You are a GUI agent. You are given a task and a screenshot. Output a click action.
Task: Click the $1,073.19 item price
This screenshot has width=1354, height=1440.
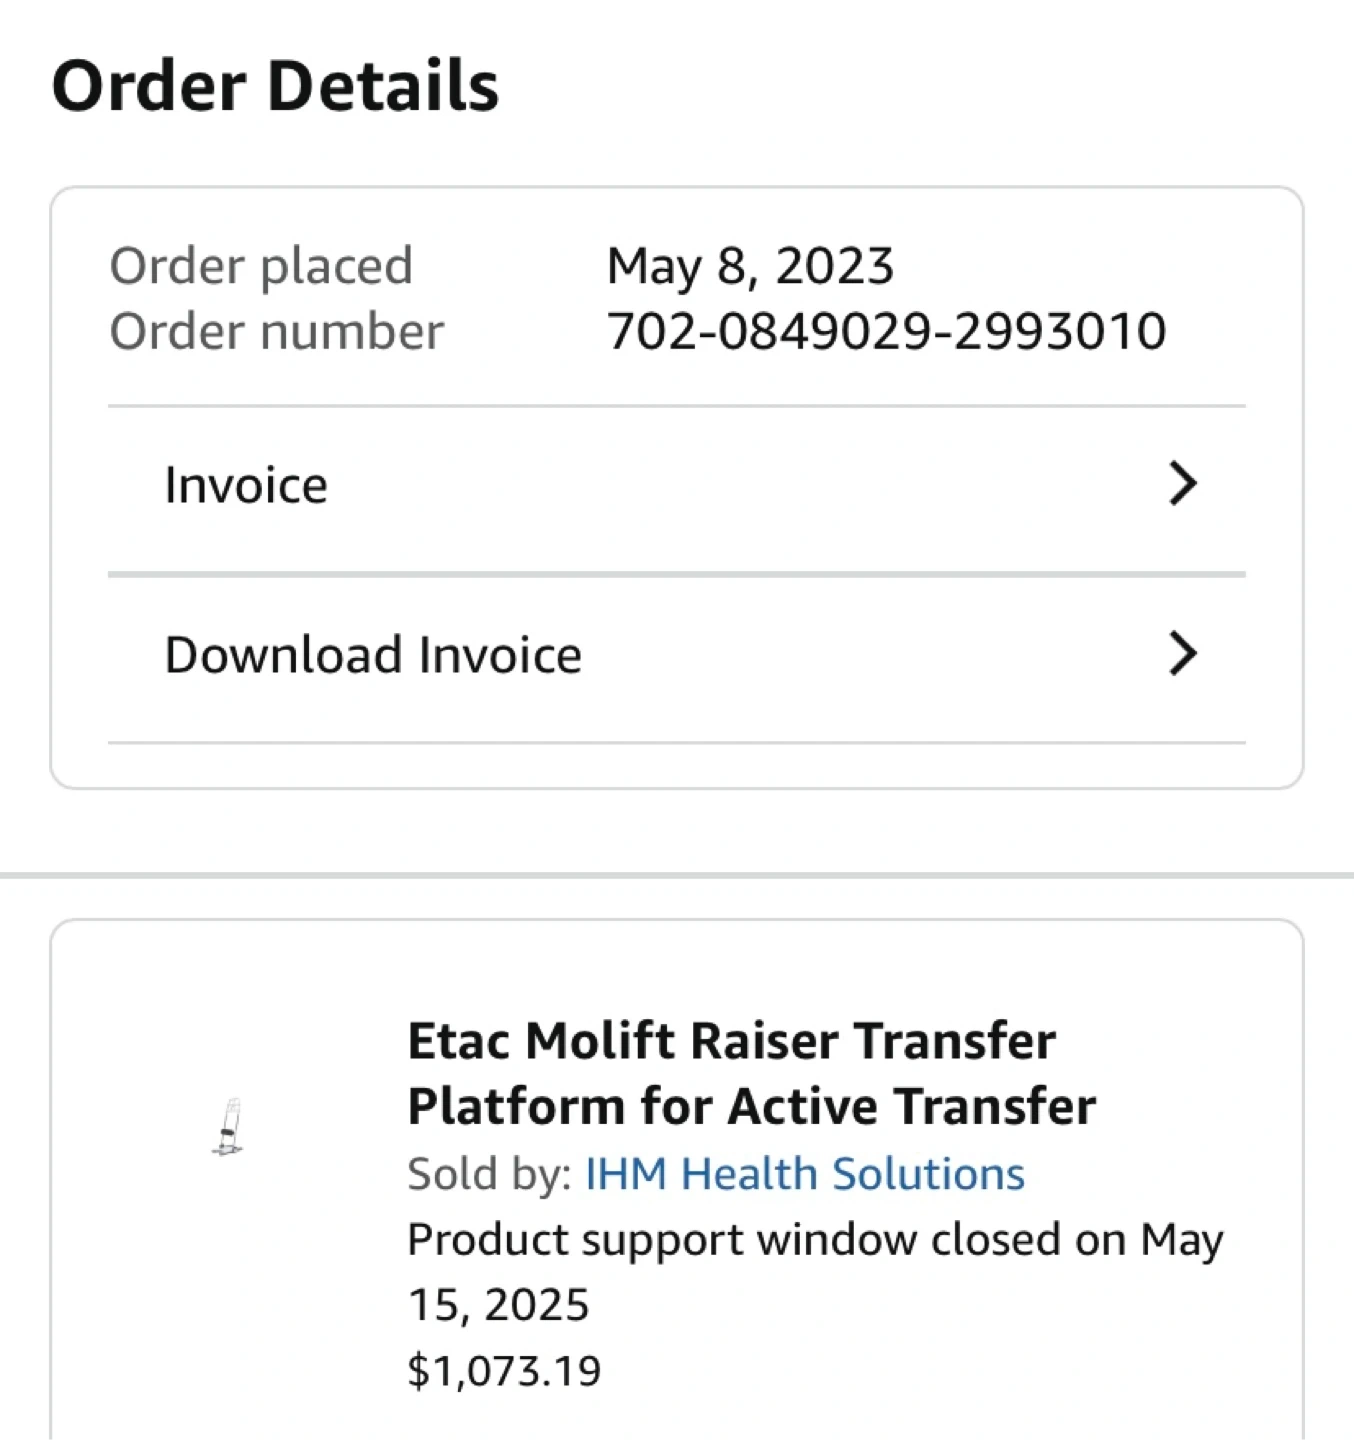tap(504, 1371)
